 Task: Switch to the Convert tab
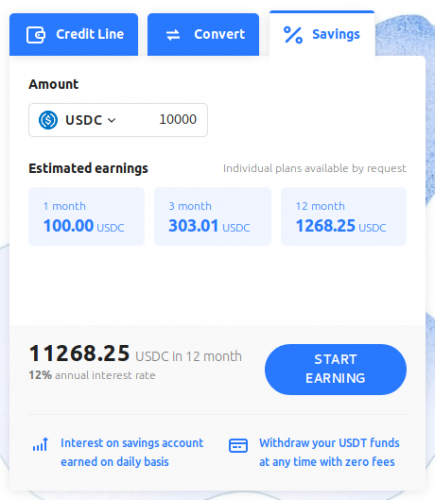coord(203,34)
